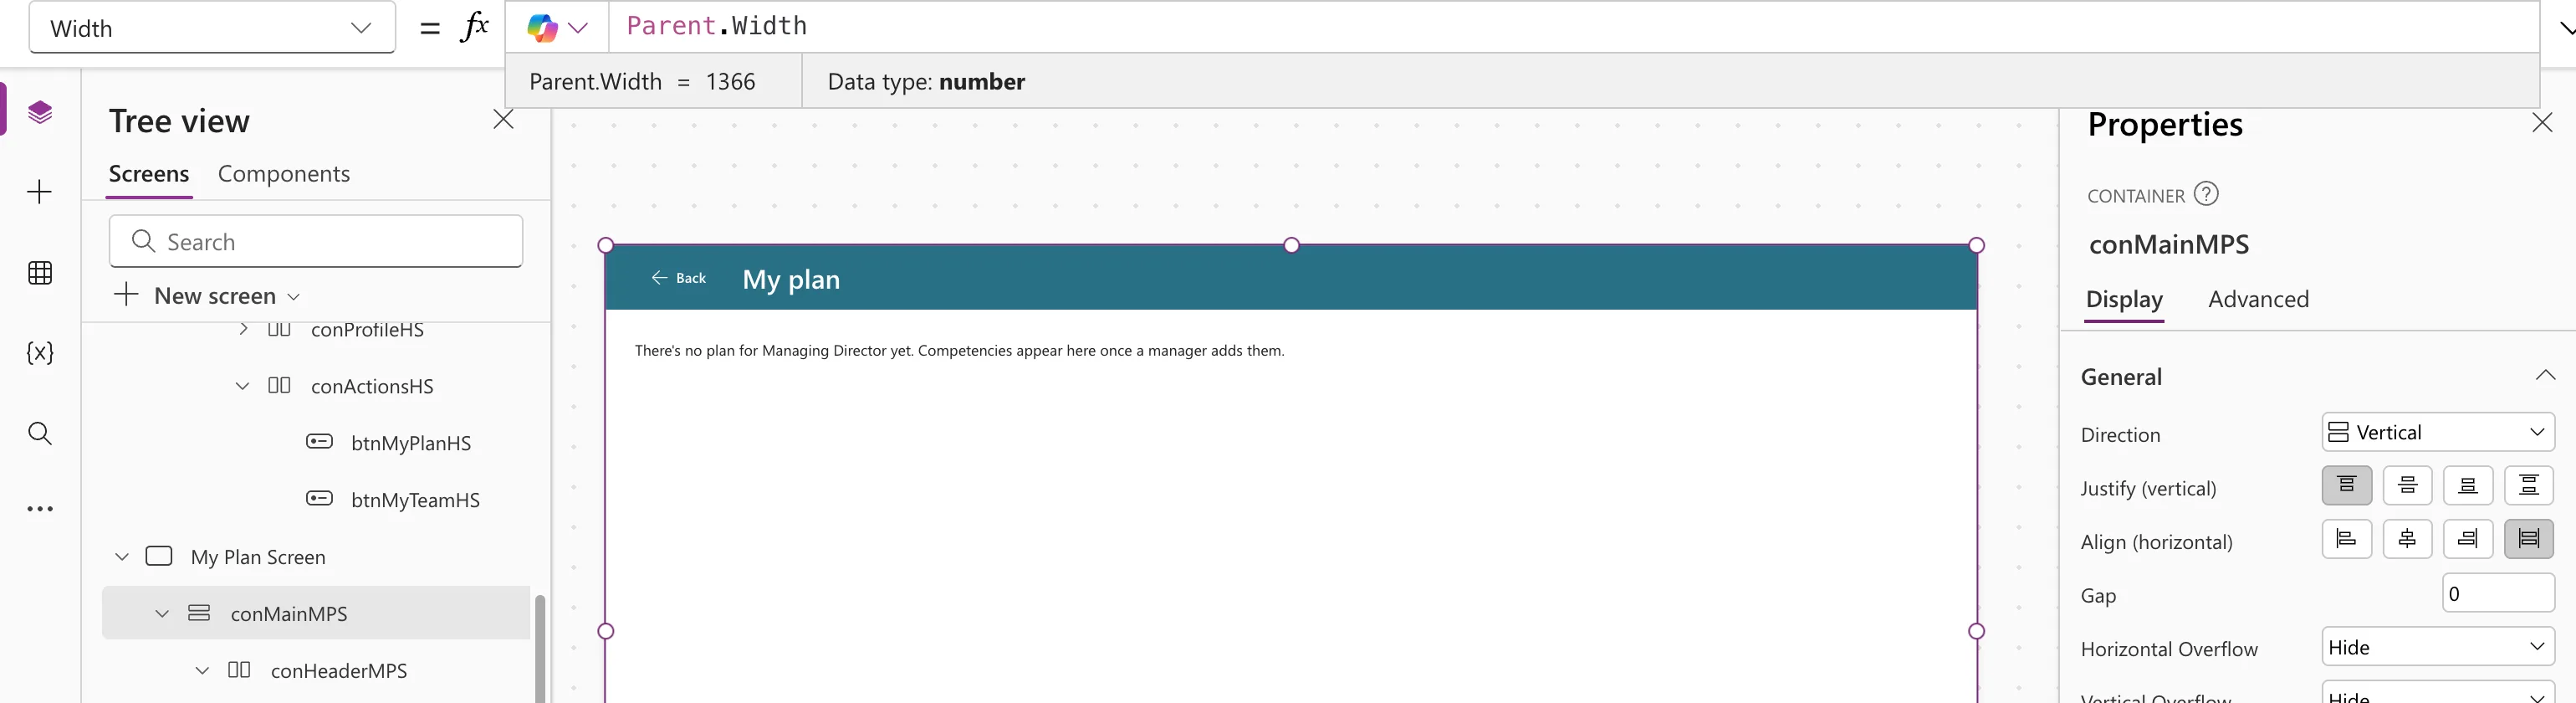Click the Insert plus icon in sidebar
This screenshot has width=2576, height=703.
tap(40, 192)
